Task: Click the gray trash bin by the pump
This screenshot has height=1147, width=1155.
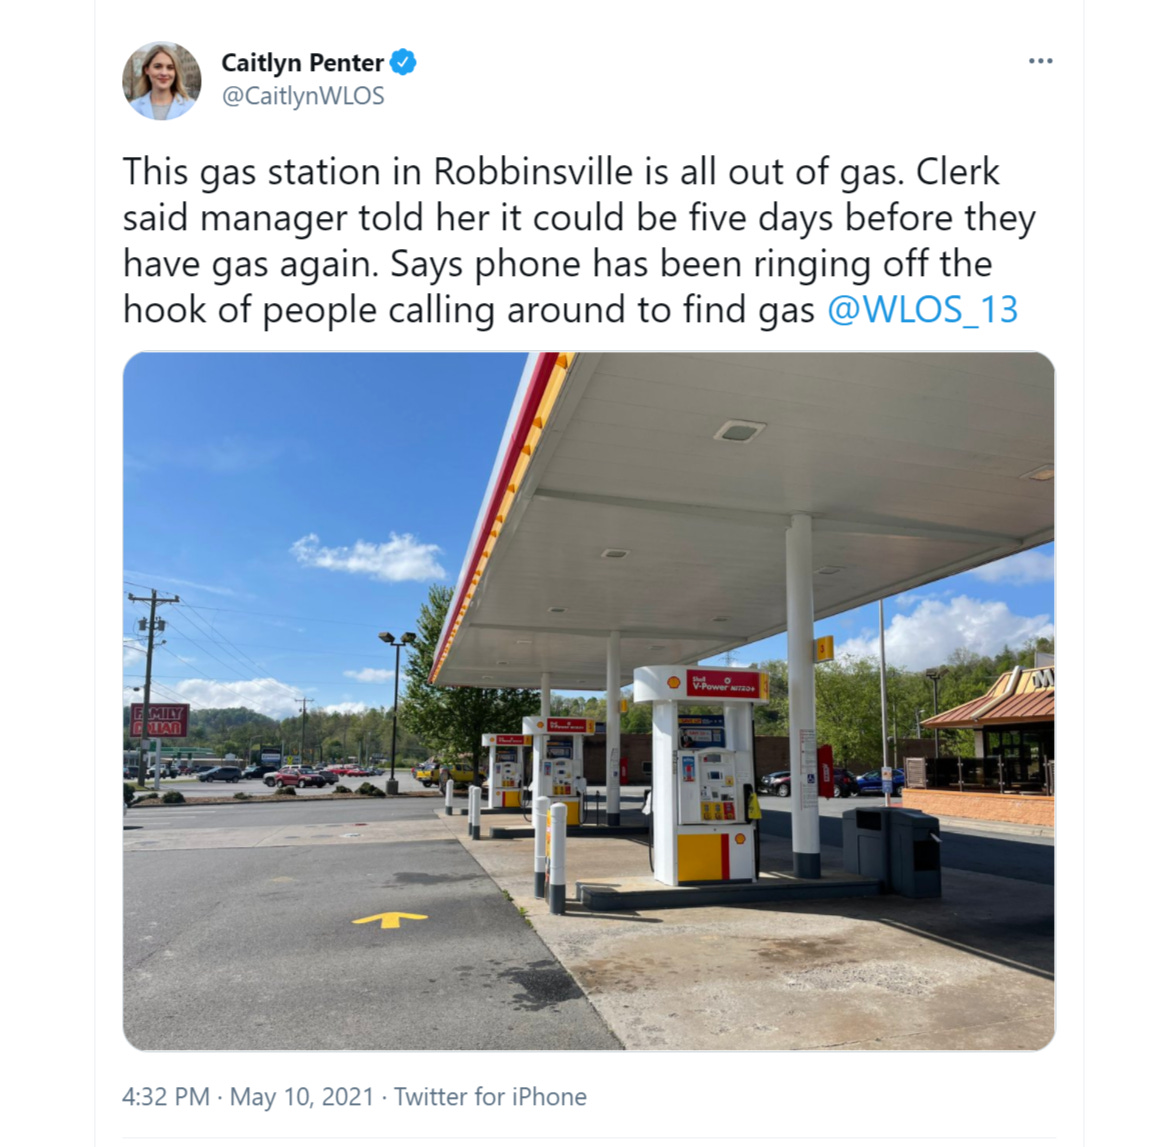Action: tap(892, 852)
